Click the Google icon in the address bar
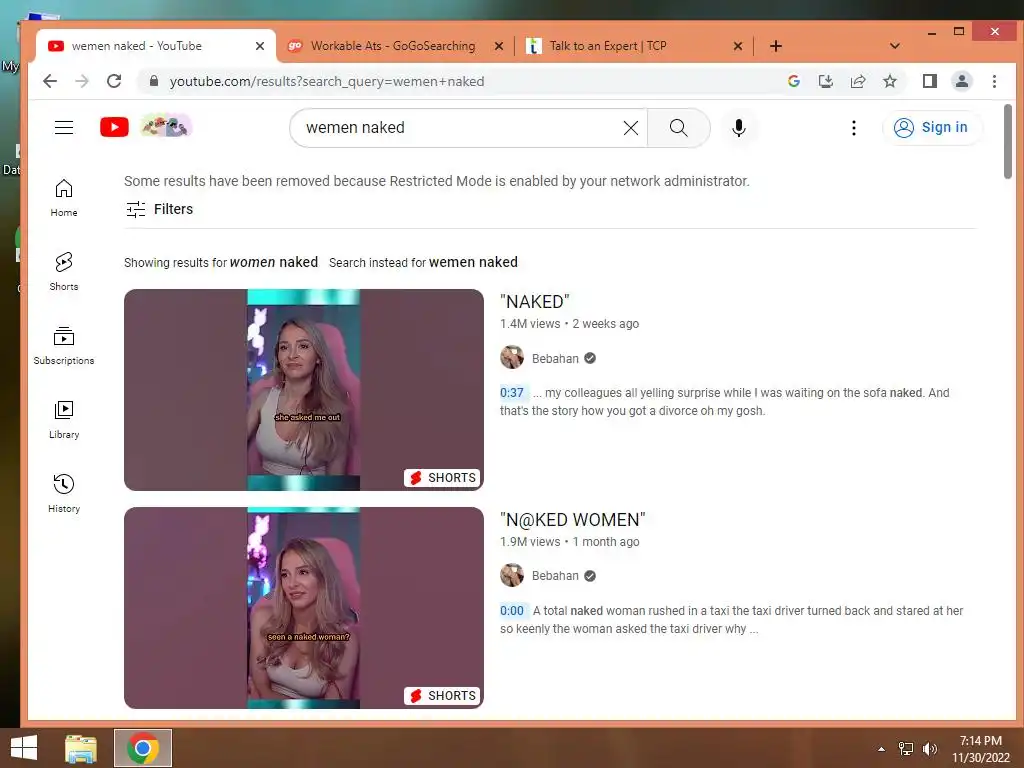Screen dimensions: 1024x768 pyautogui.click(x=793, y=81)
